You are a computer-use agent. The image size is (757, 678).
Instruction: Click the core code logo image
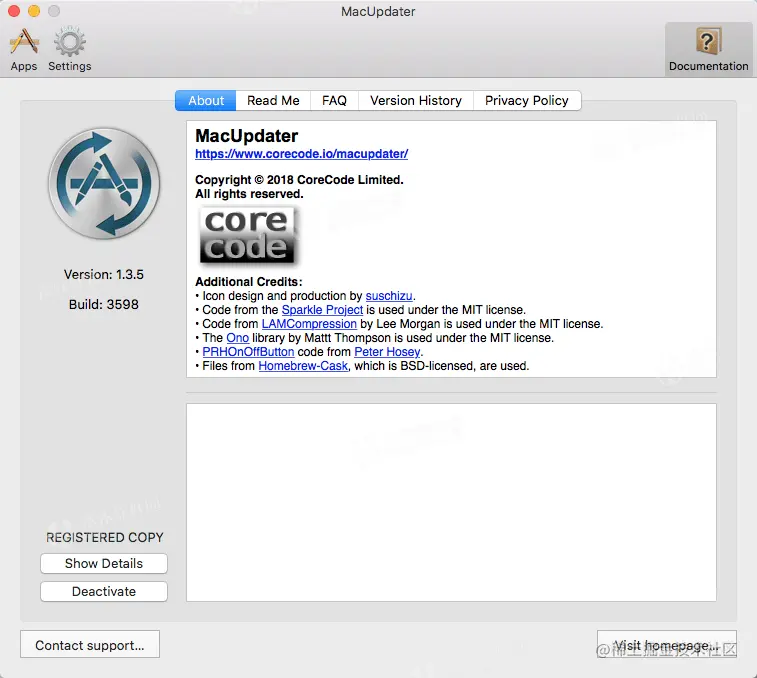(248, 236)
